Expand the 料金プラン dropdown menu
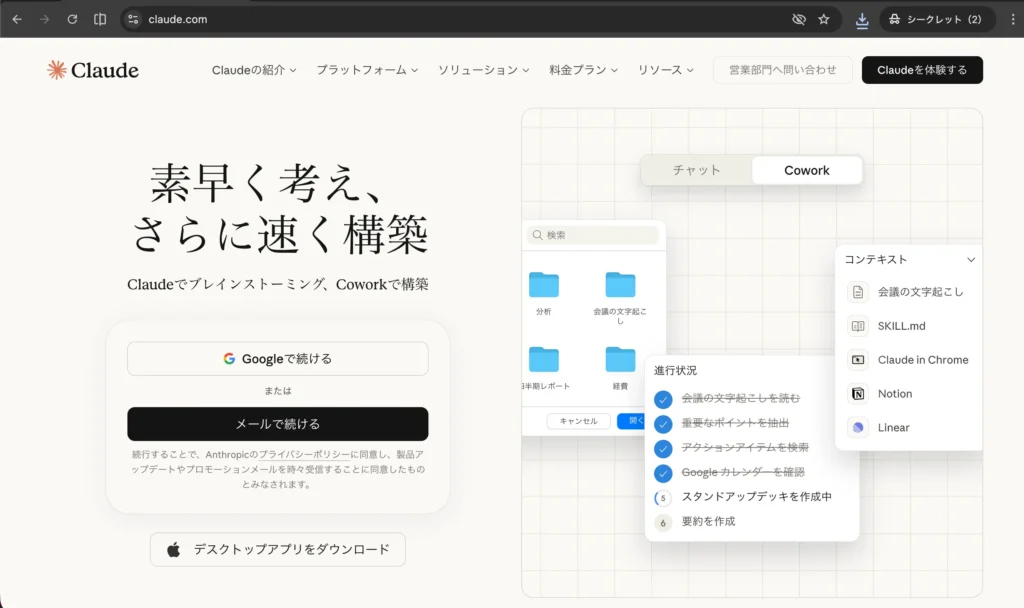The width and height of the screenshot is (1024, 608). [583, 70]
